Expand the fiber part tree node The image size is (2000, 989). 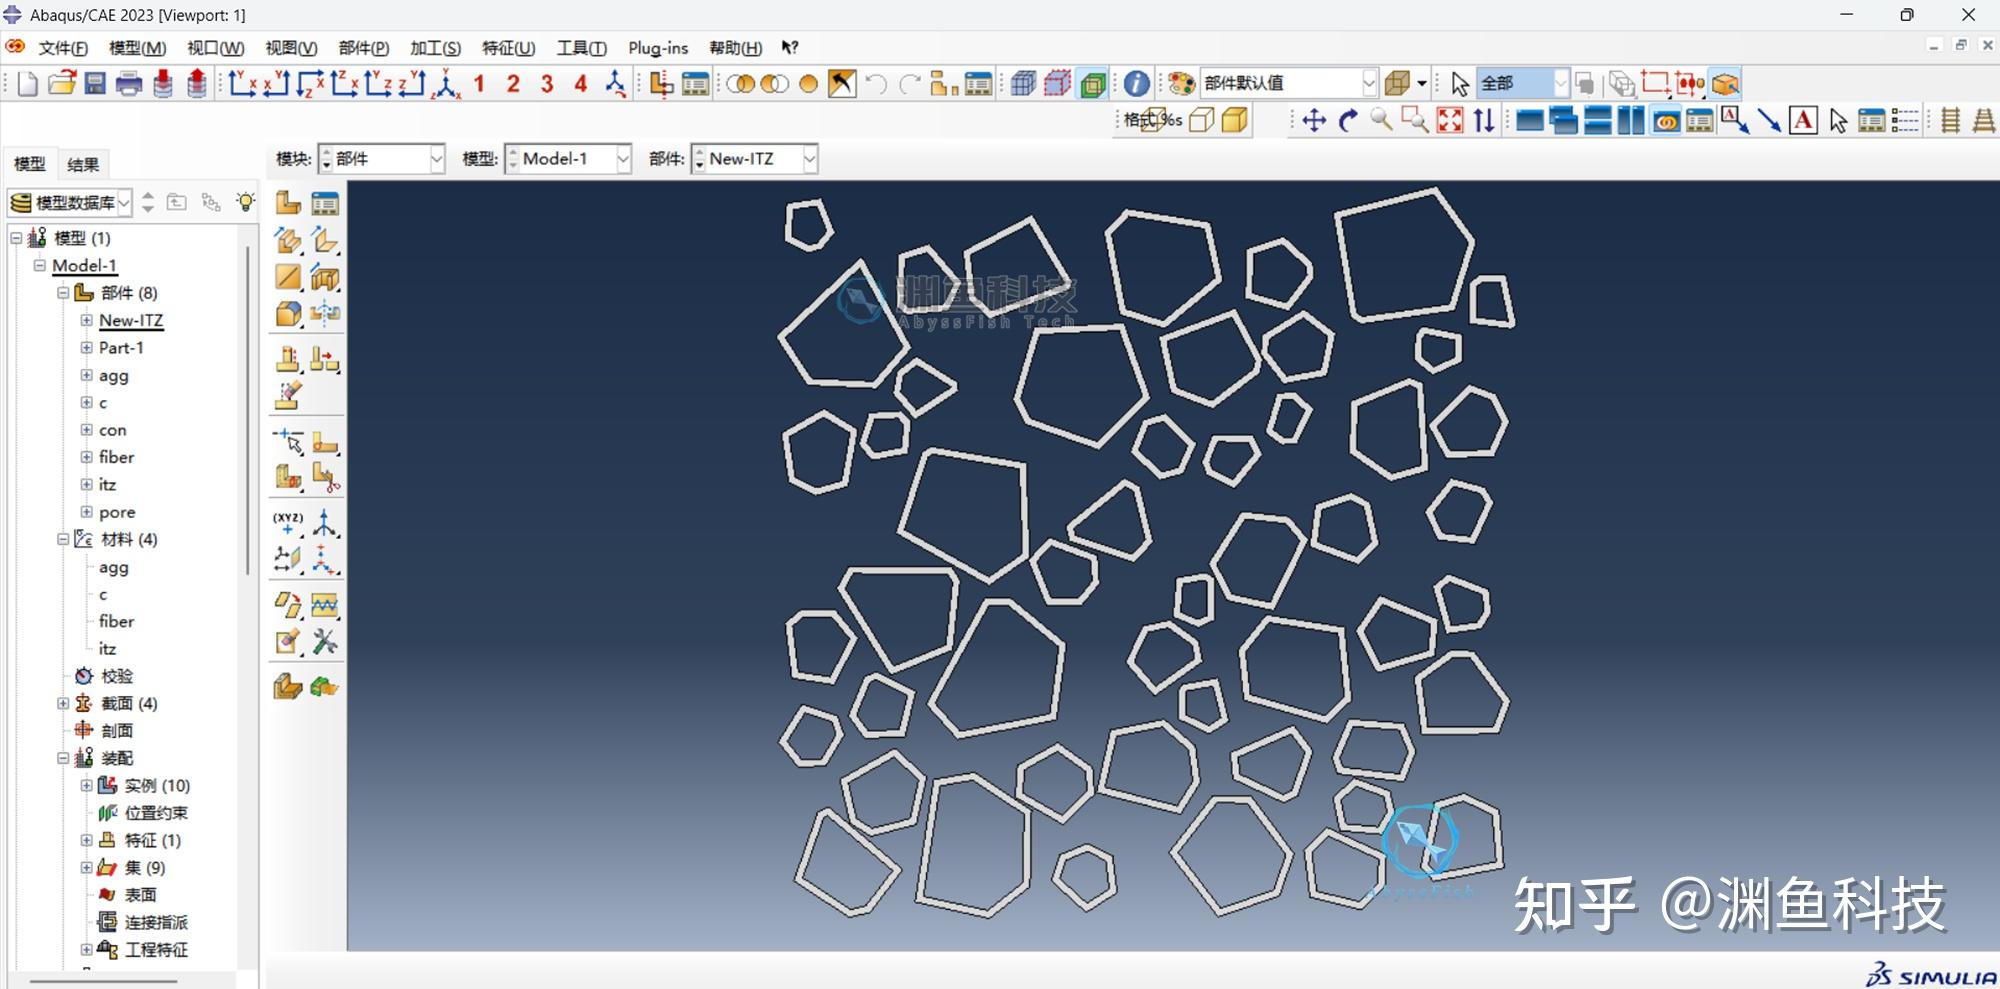point(87,457)
